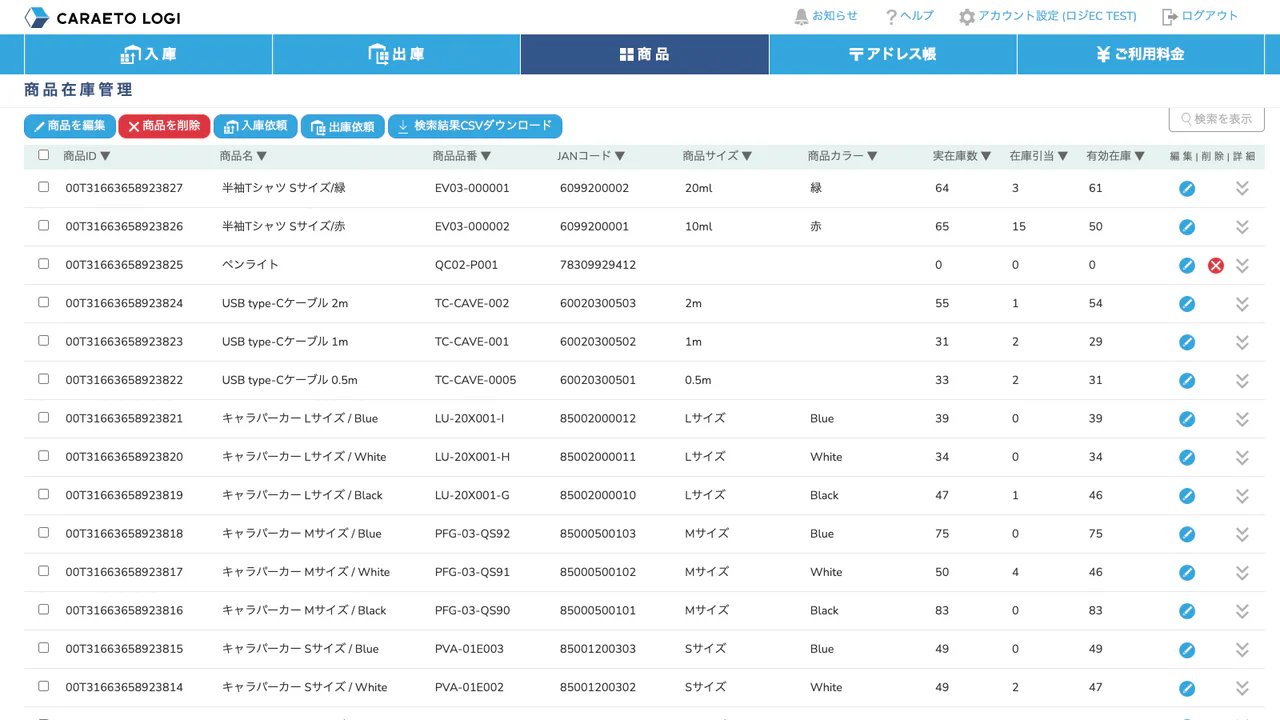The width and height of the screenshot is (1280, 720).
Task: Select product ID 00T31663658923814
Action: coord(124,687)
